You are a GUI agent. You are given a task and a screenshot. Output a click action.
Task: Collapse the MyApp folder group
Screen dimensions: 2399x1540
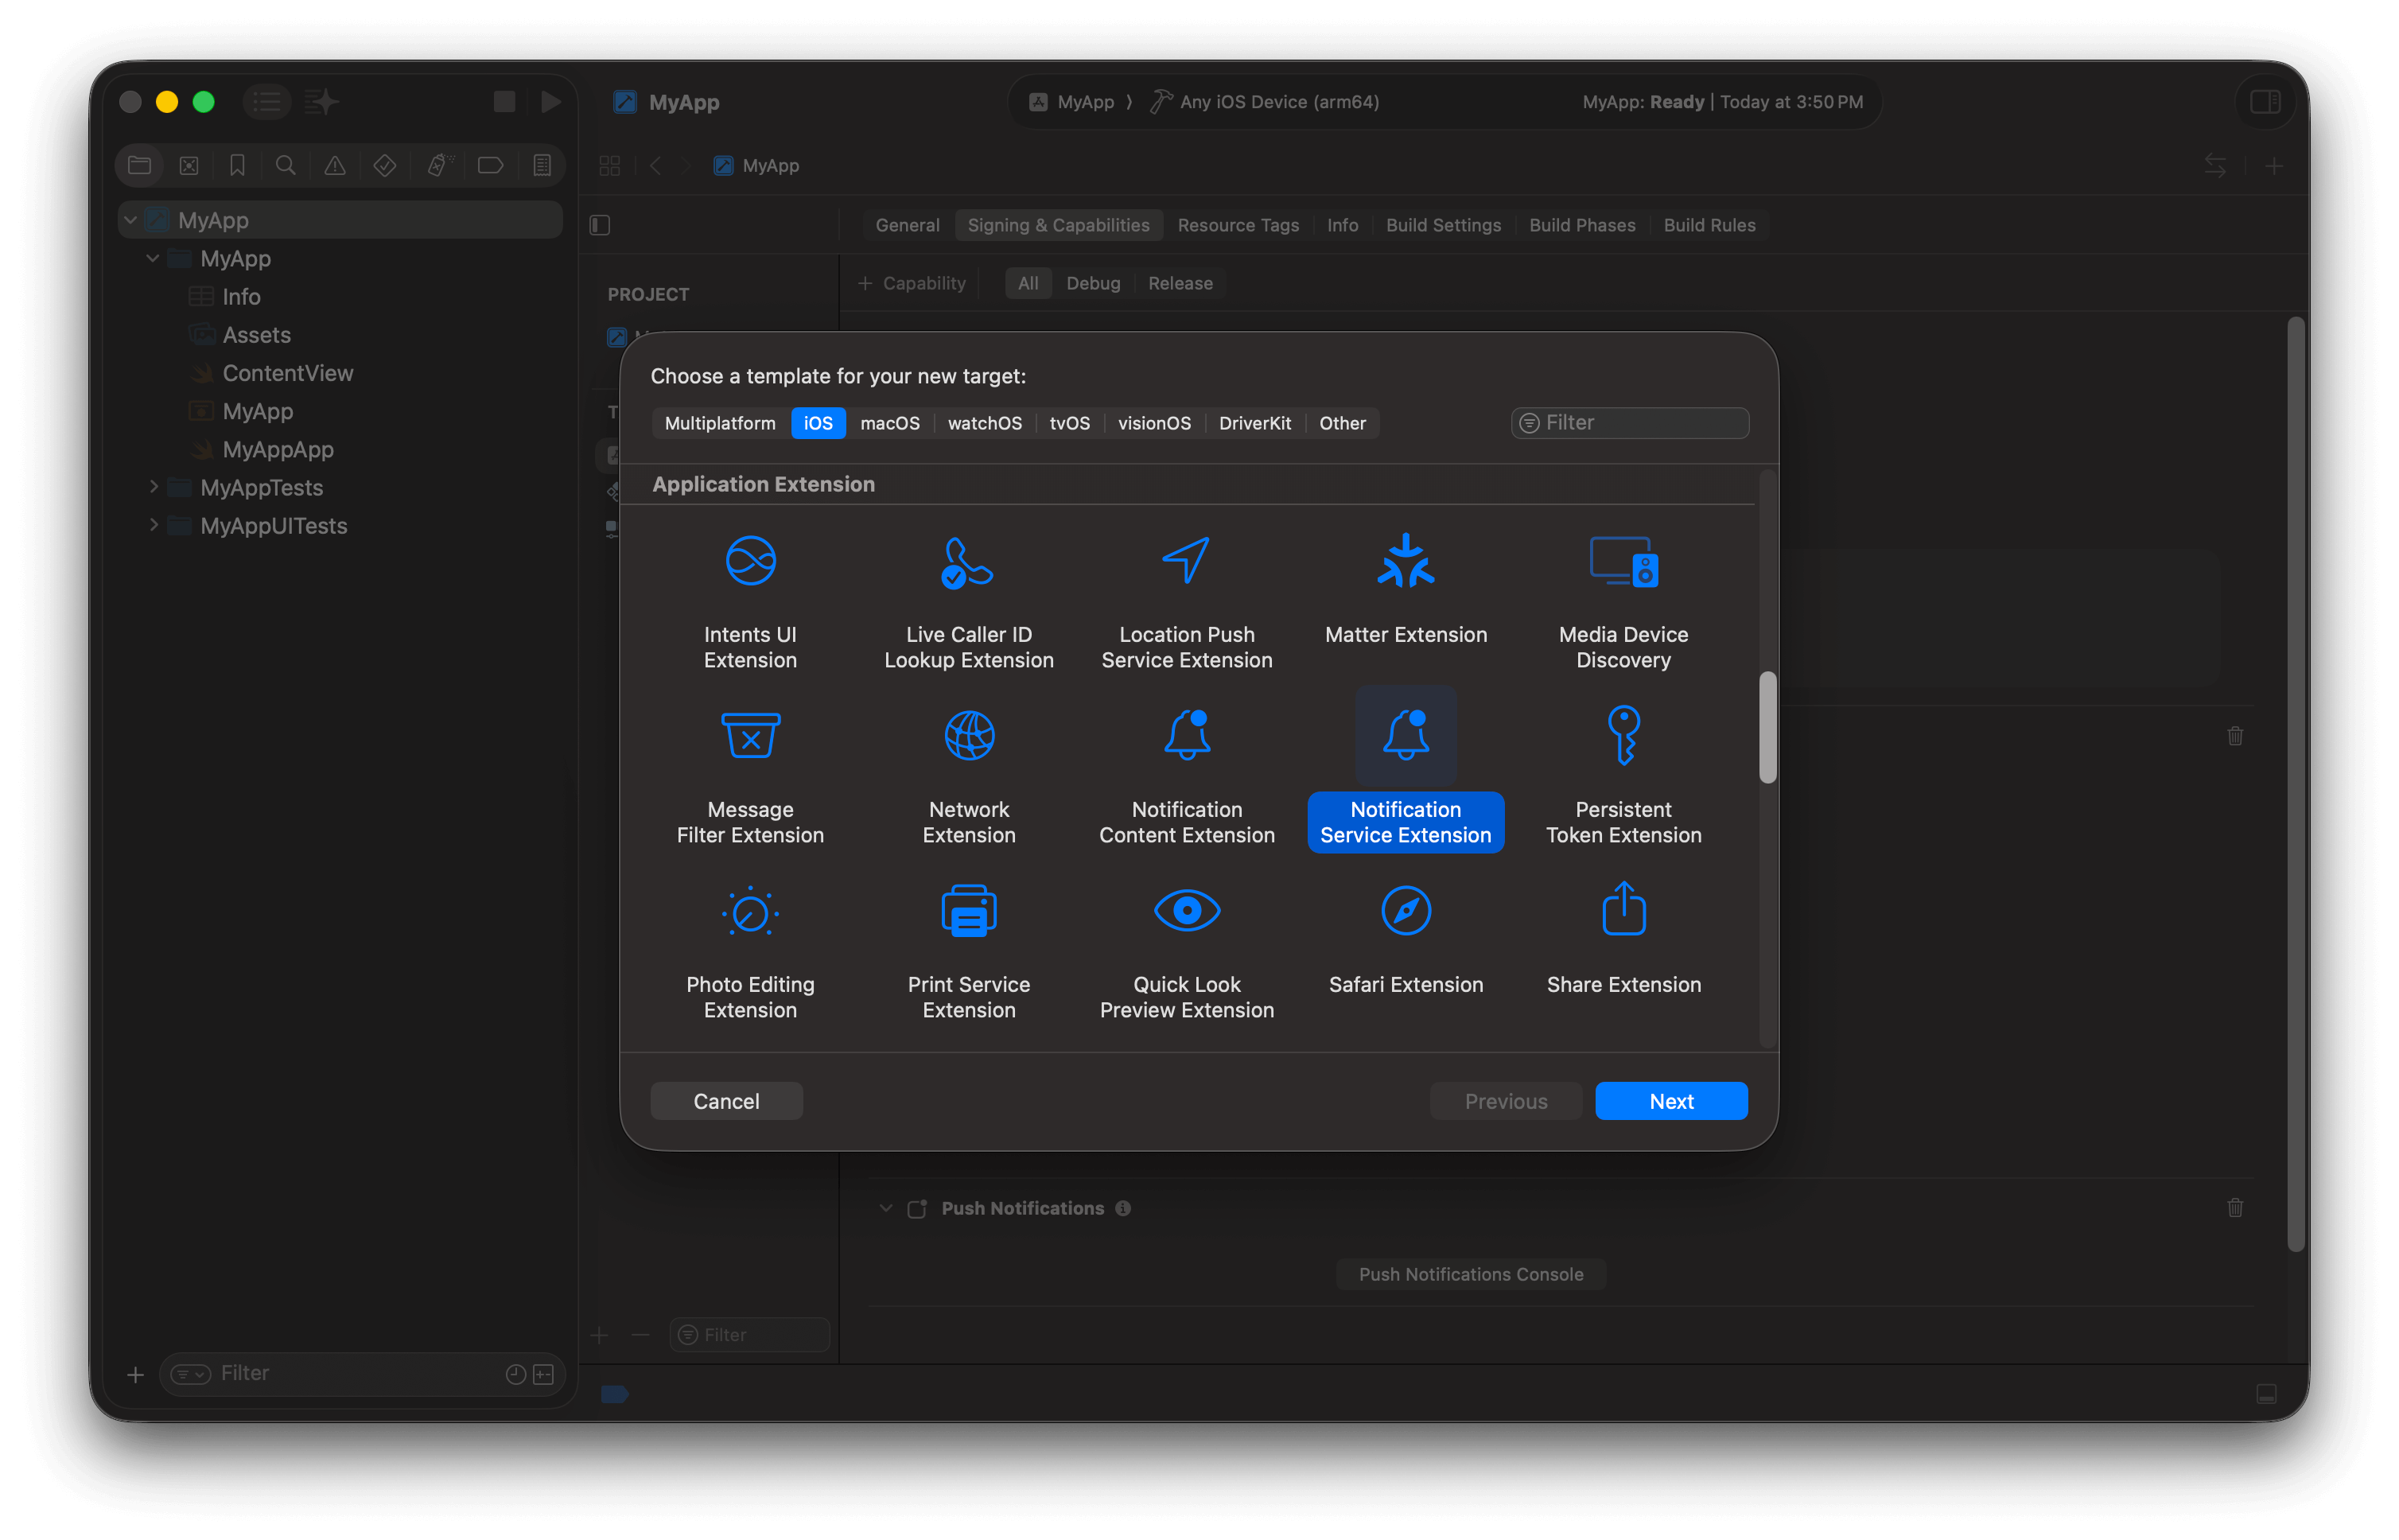pos(153,258)
